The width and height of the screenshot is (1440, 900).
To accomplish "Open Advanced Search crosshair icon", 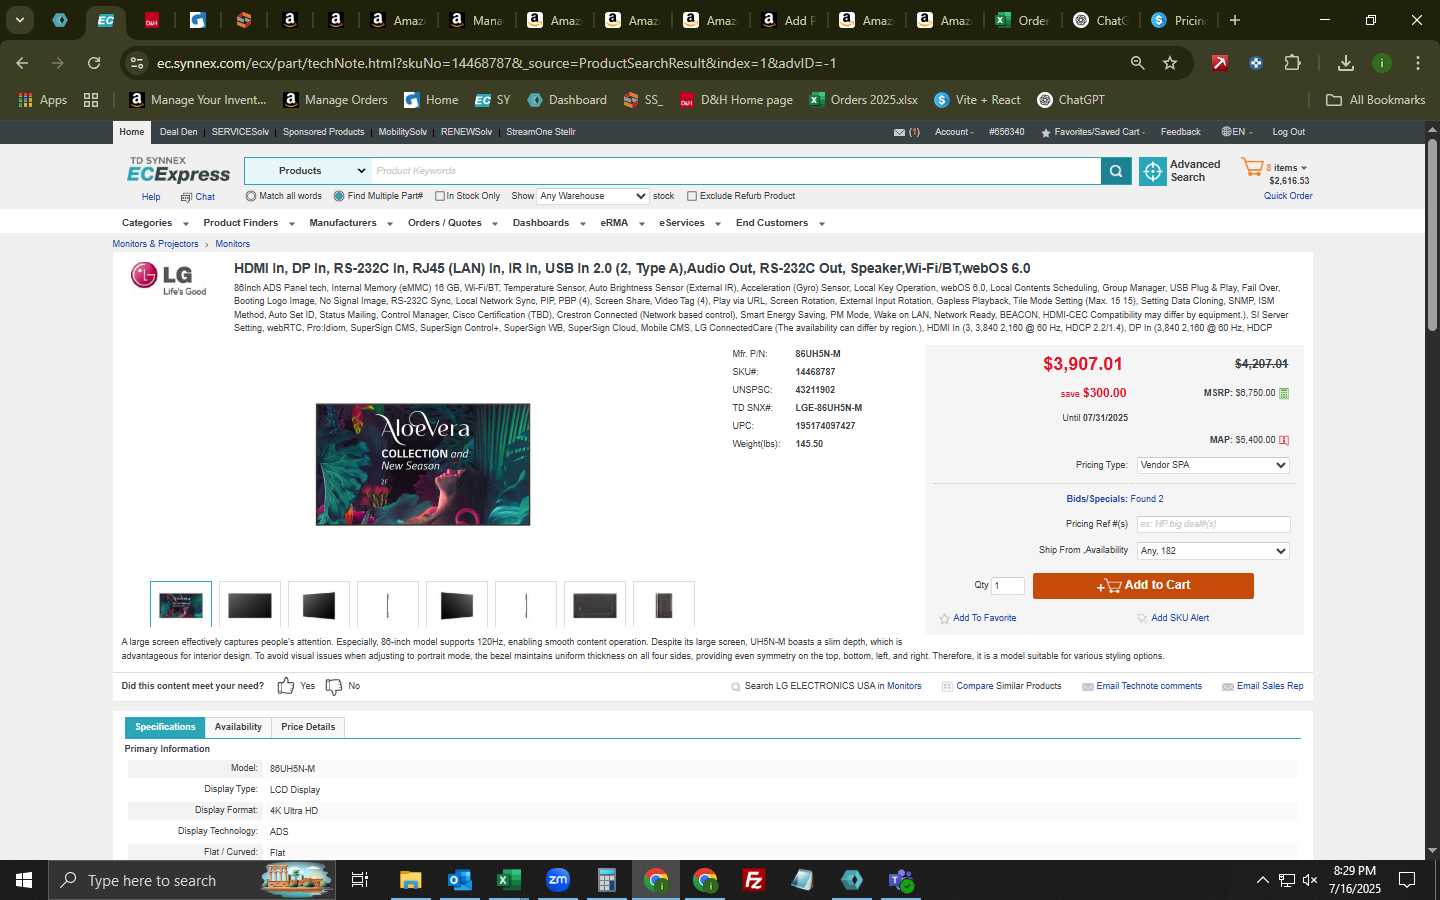I will (x=1152, y=171).
